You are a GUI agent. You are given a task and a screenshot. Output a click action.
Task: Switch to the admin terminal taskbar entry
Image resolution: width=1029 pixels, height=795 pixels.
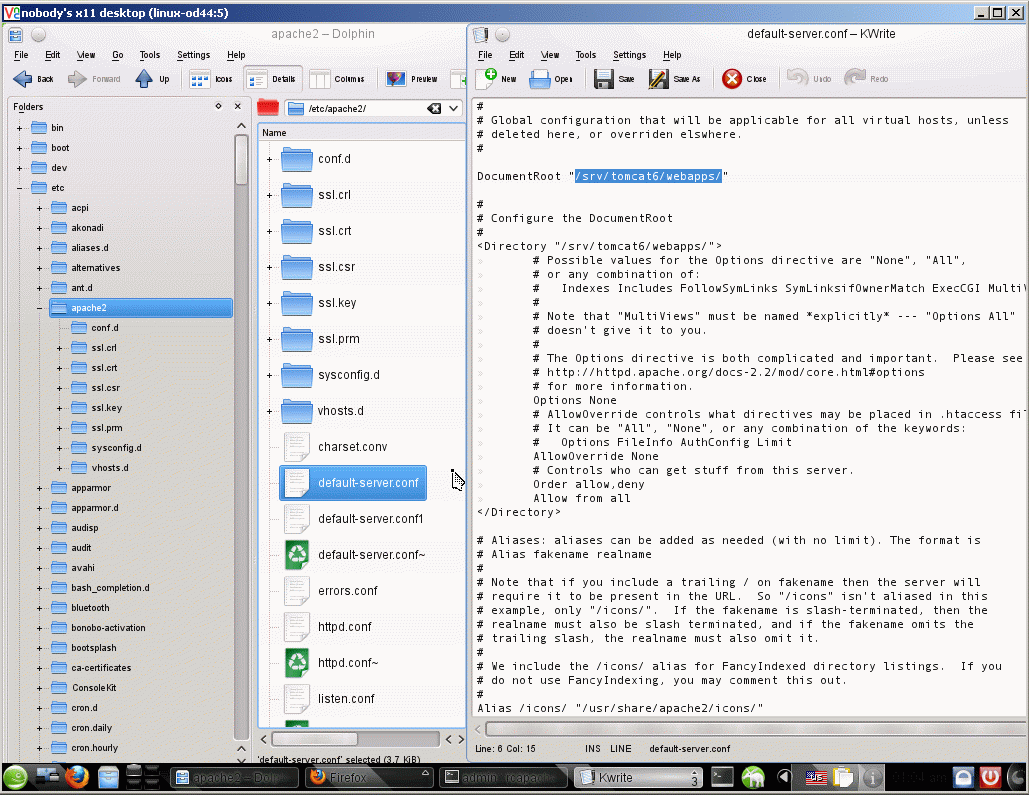[x=503, y=778]
